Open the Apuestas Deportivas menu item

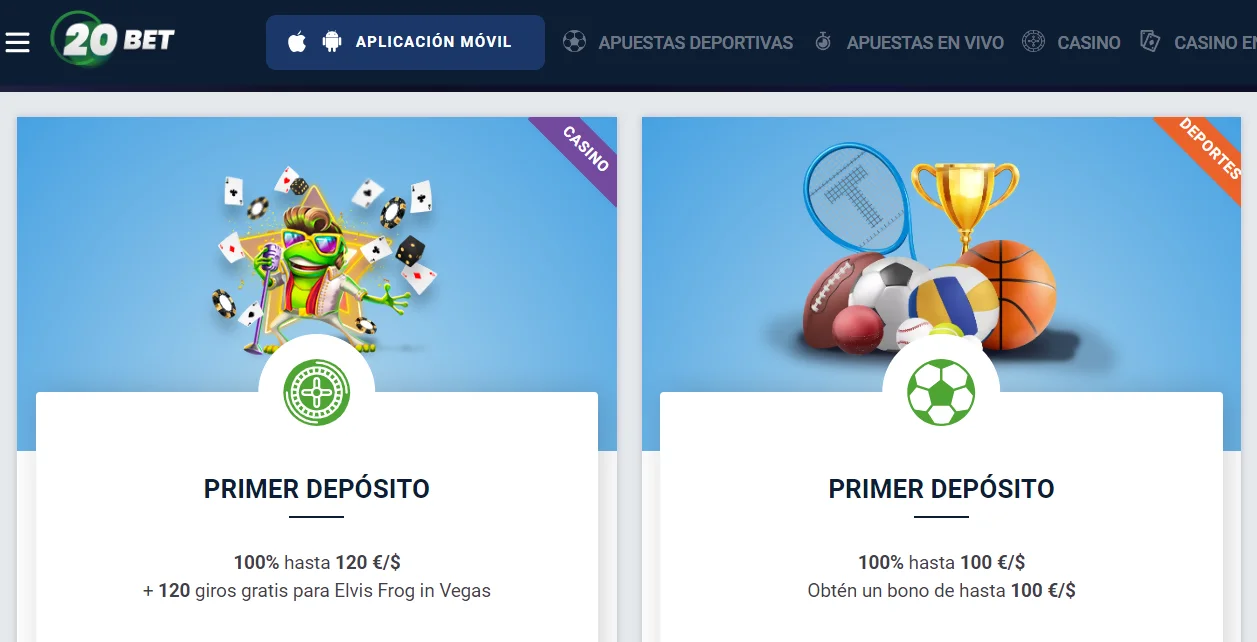pos(695,43)
